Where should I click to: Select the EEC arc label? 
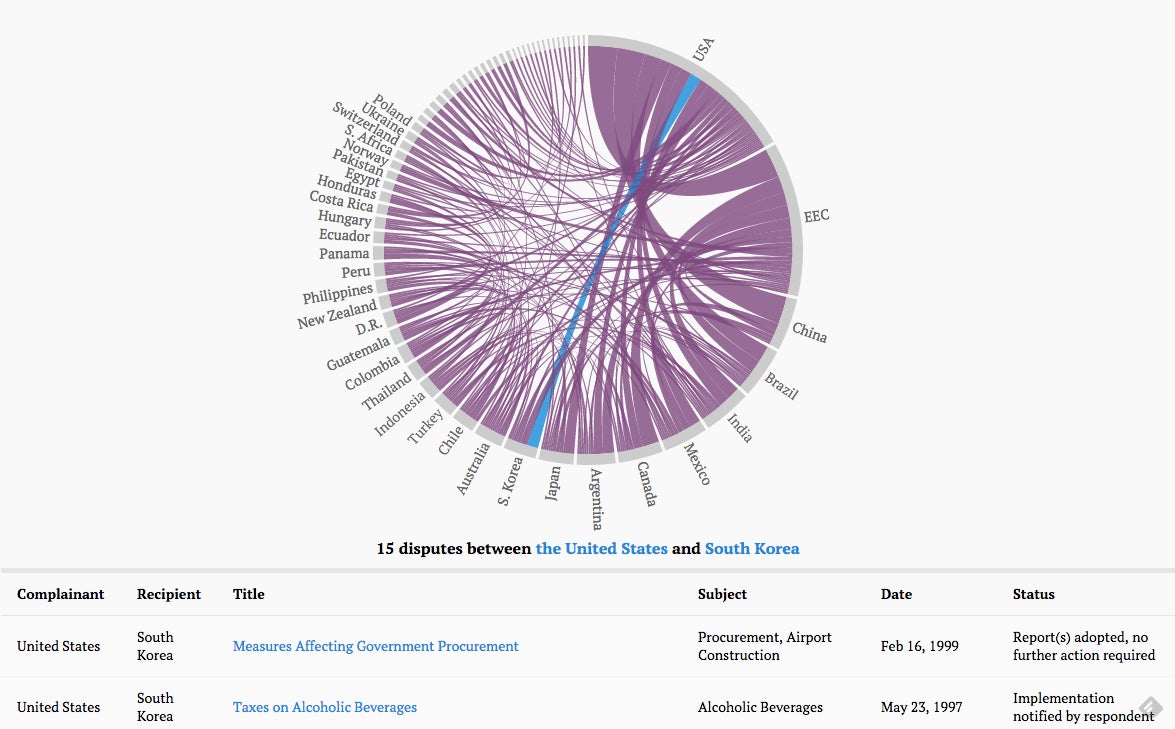pos(816,216)
